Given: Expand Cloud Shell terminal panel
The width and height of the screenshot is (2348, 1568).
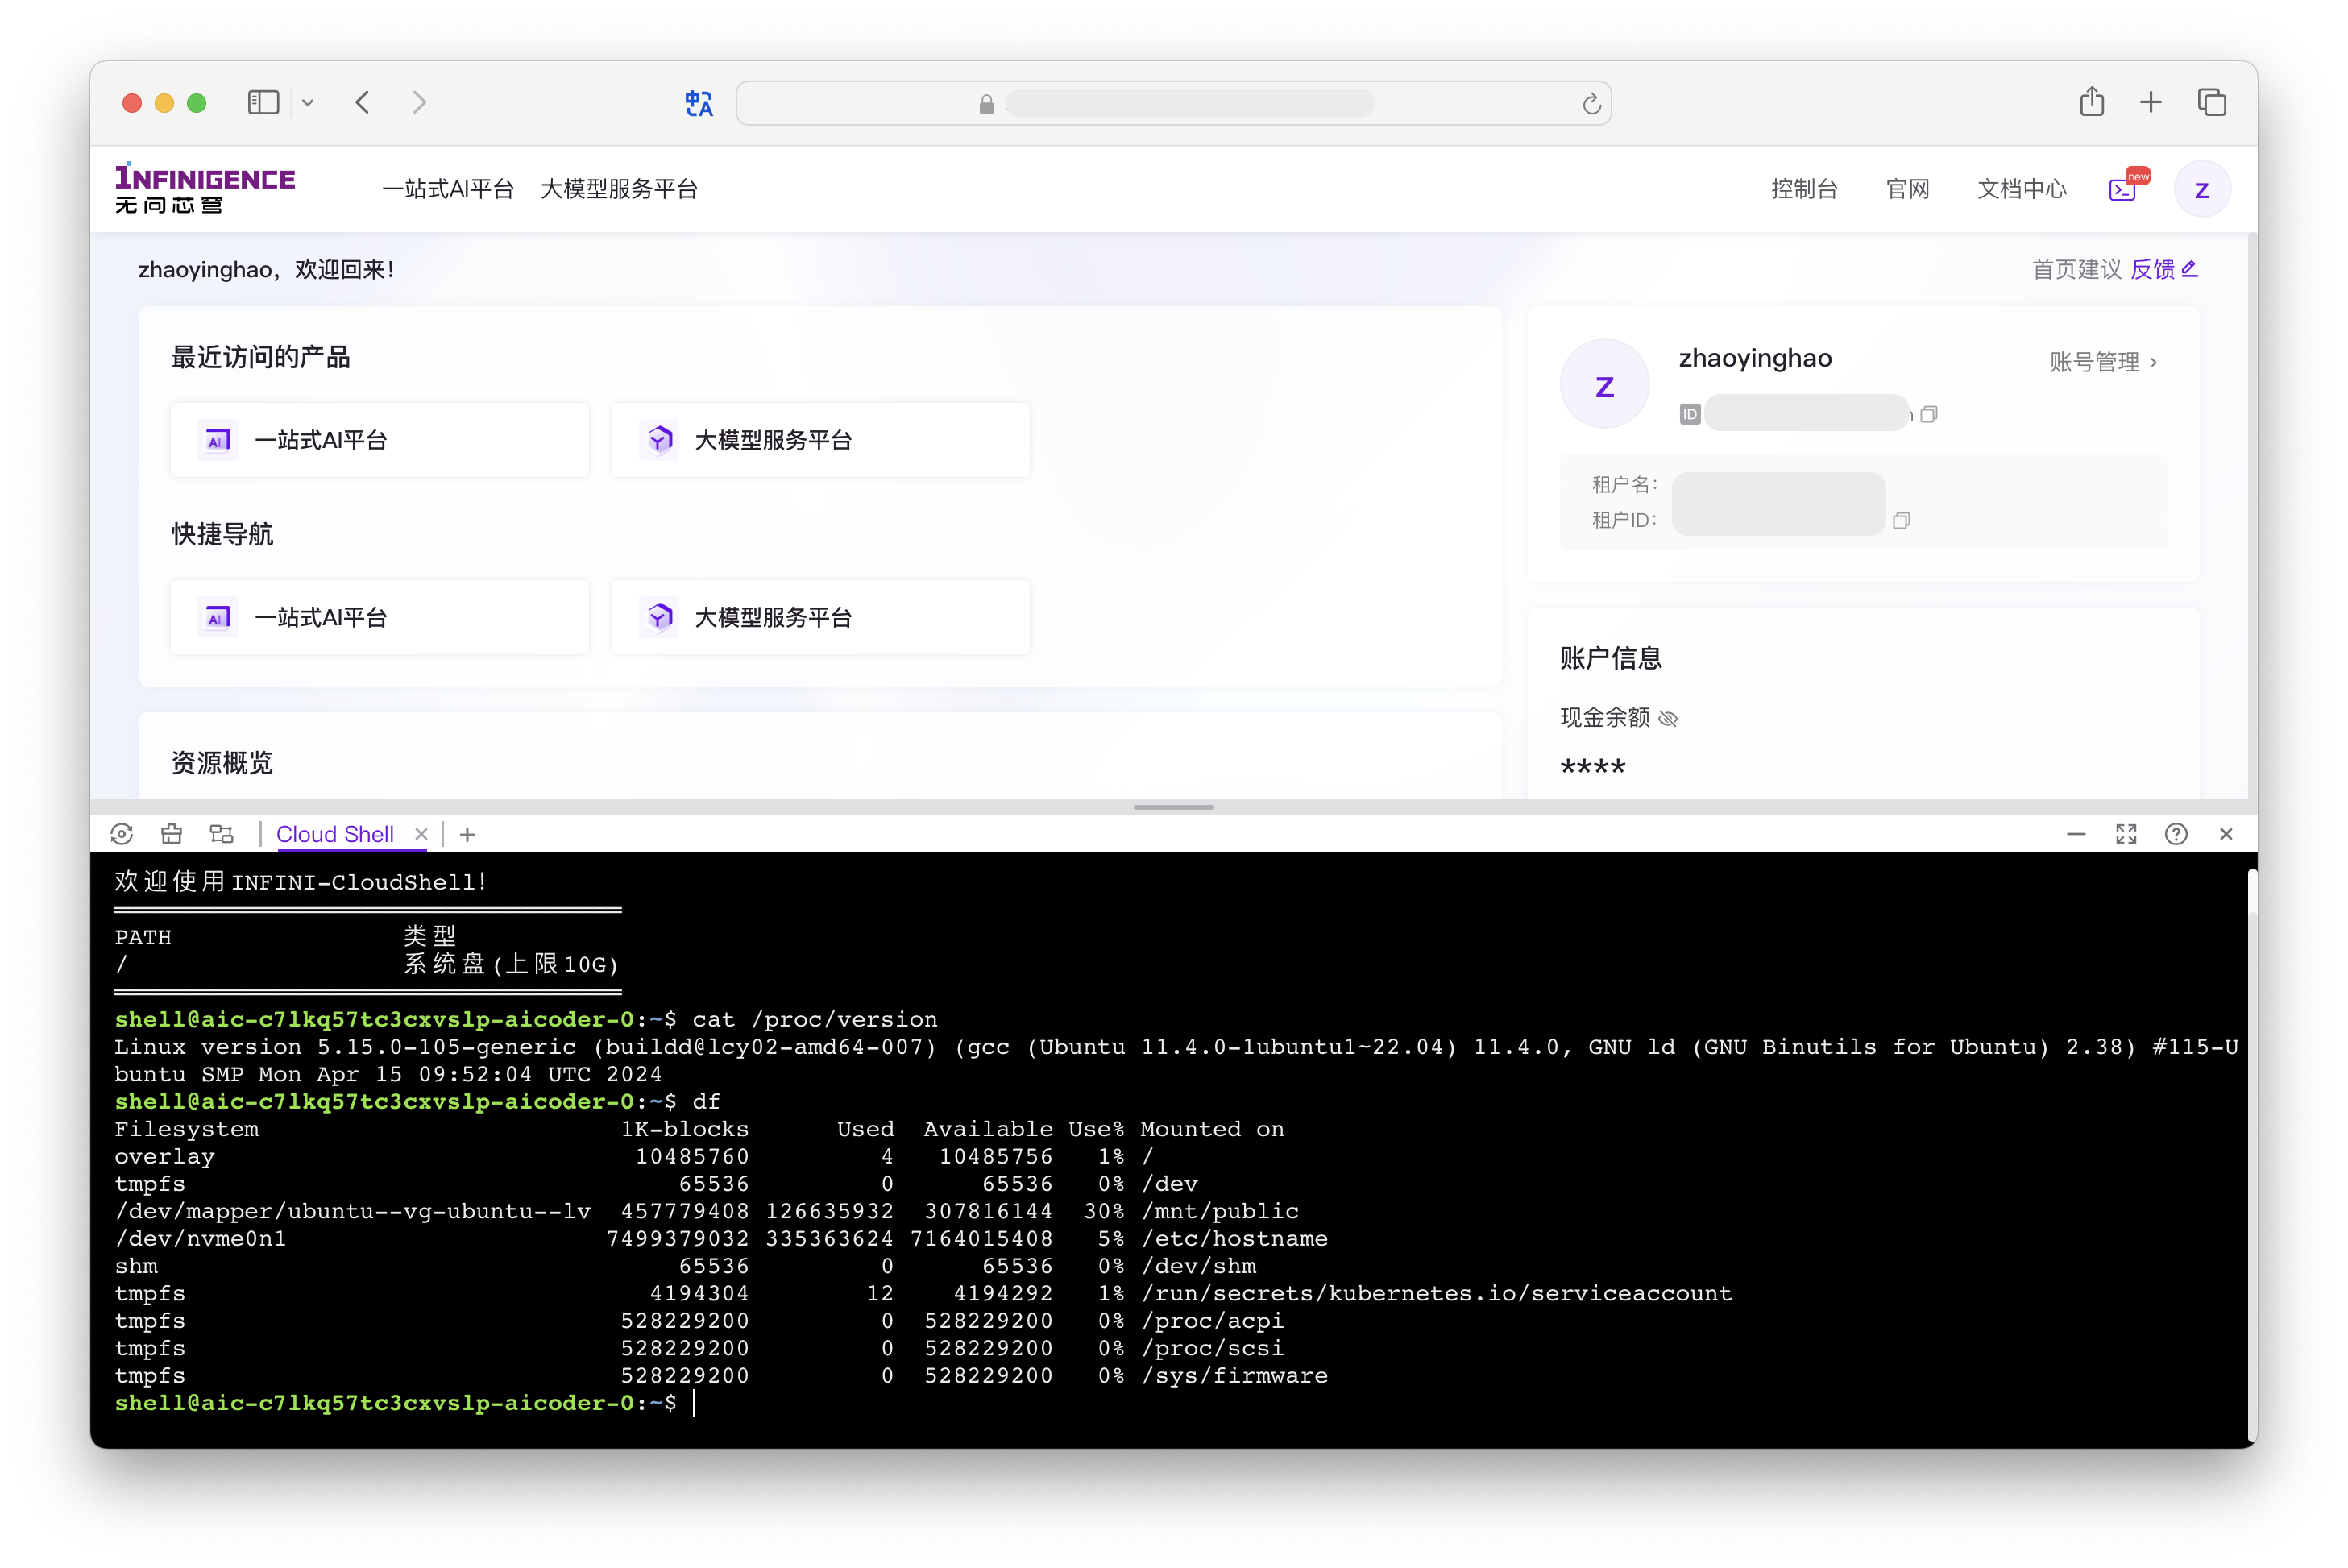Looking at the screenshot, I should (2127, 833).
